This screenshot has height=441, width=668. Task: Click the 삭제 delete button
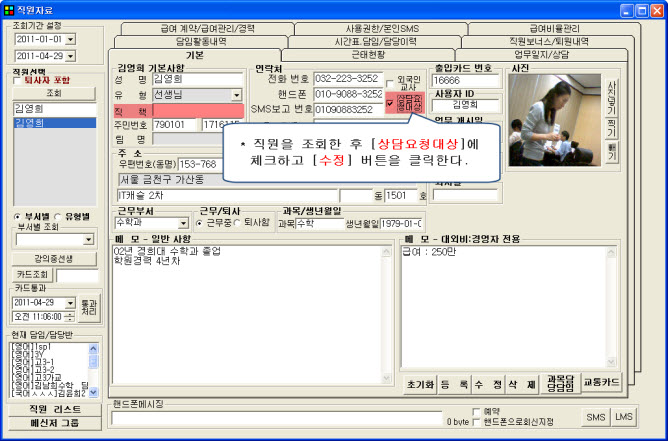(515, 384)
